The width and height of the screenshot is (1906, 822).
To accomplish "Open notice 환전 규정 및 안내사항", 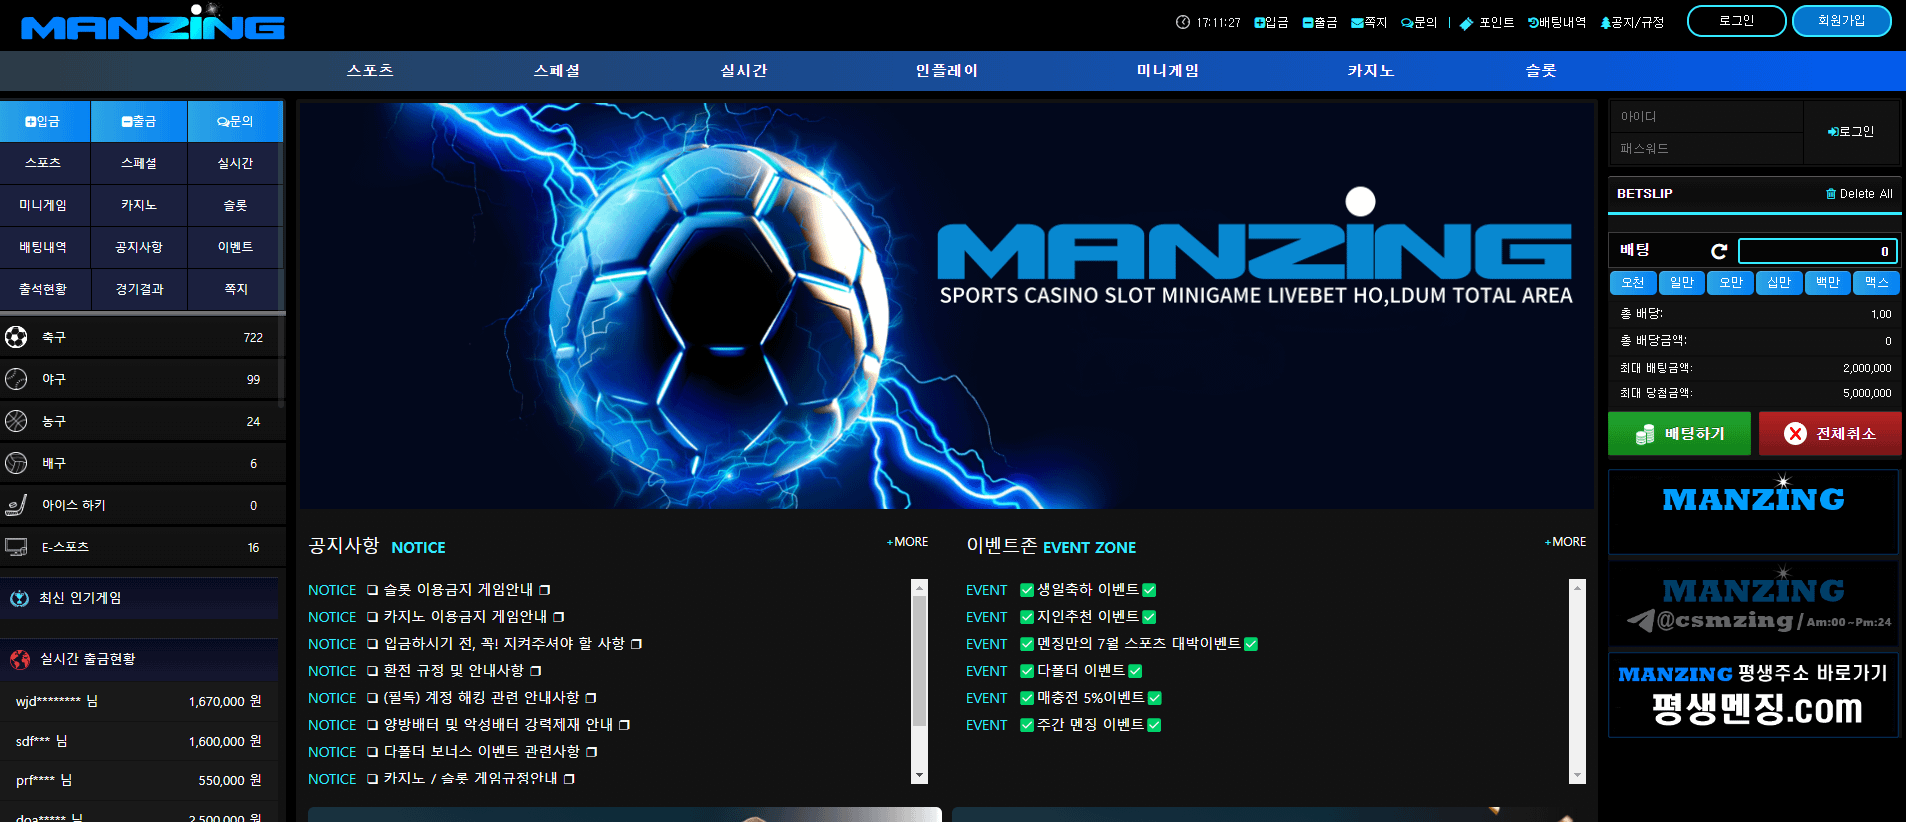I will click(x=454, y=671).
